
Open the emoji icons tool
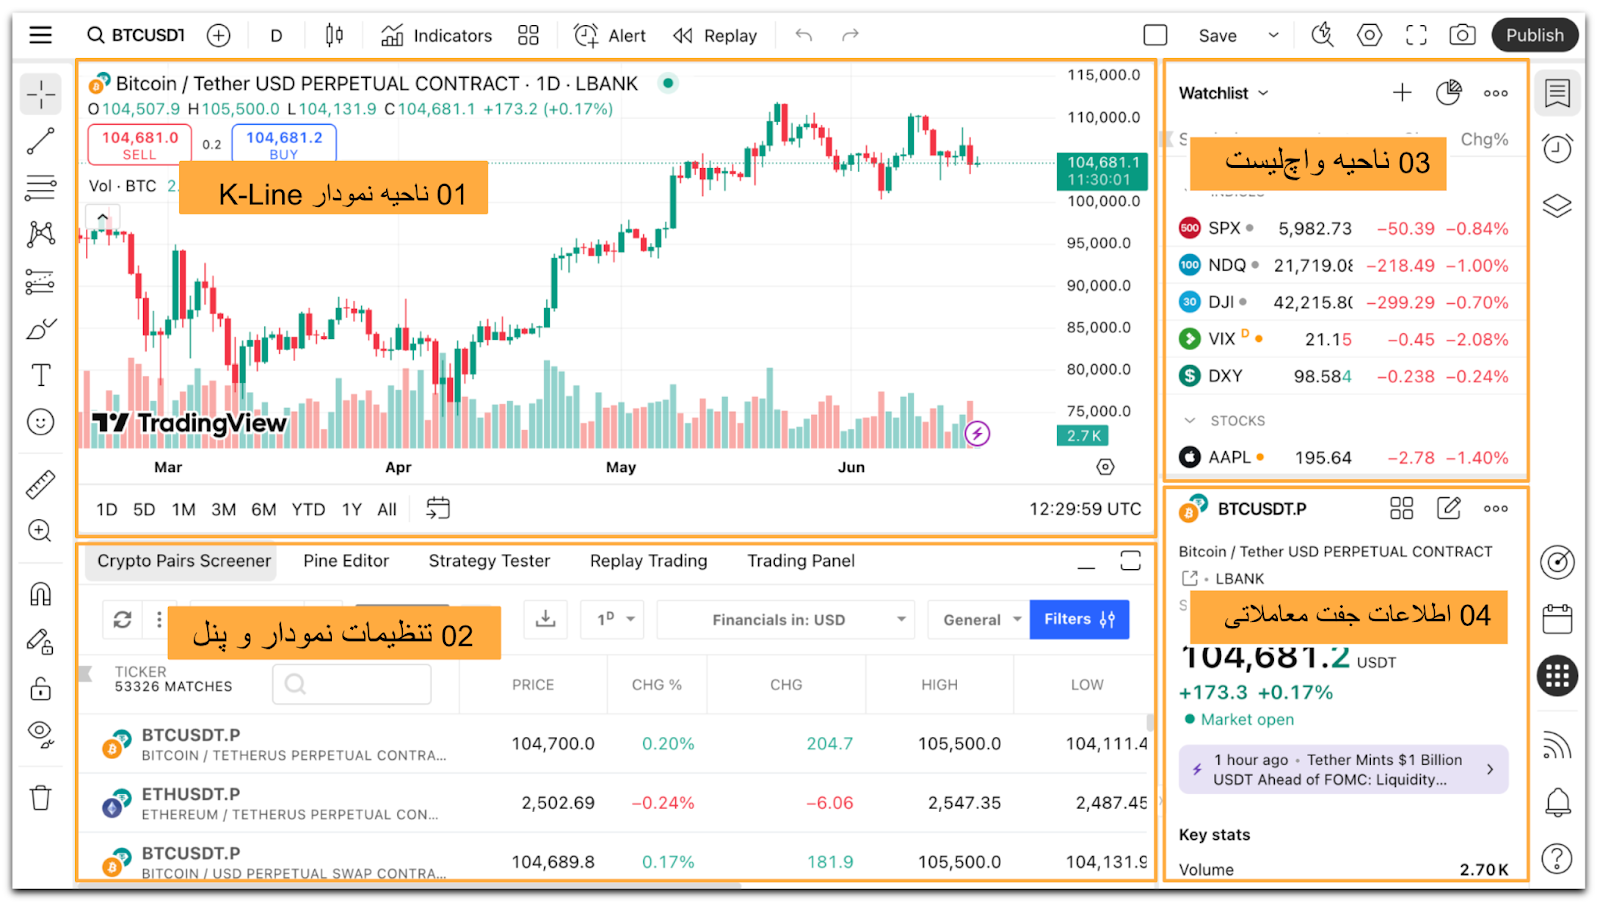click(40, 422)
